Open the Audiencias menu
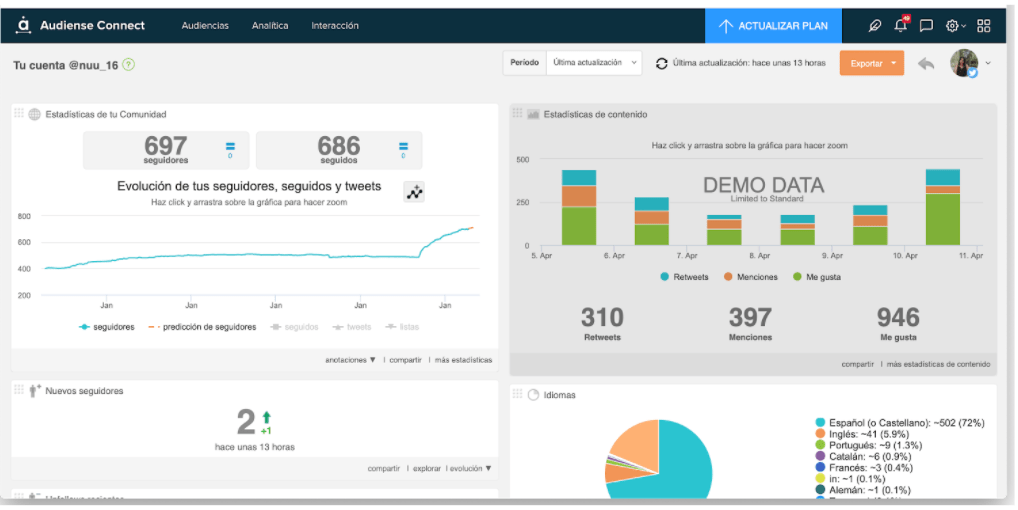1018x510 pixels. [205, 26]
